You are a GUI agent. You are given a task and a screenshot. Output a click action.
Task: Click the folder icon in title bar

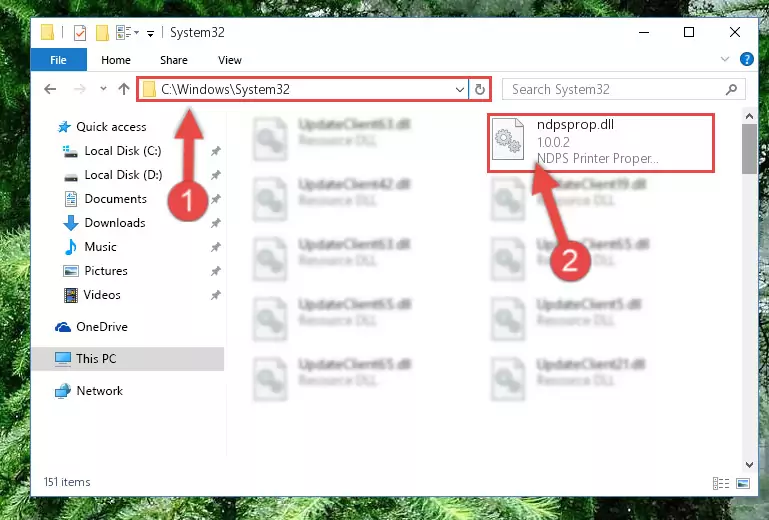click(48, 32)
